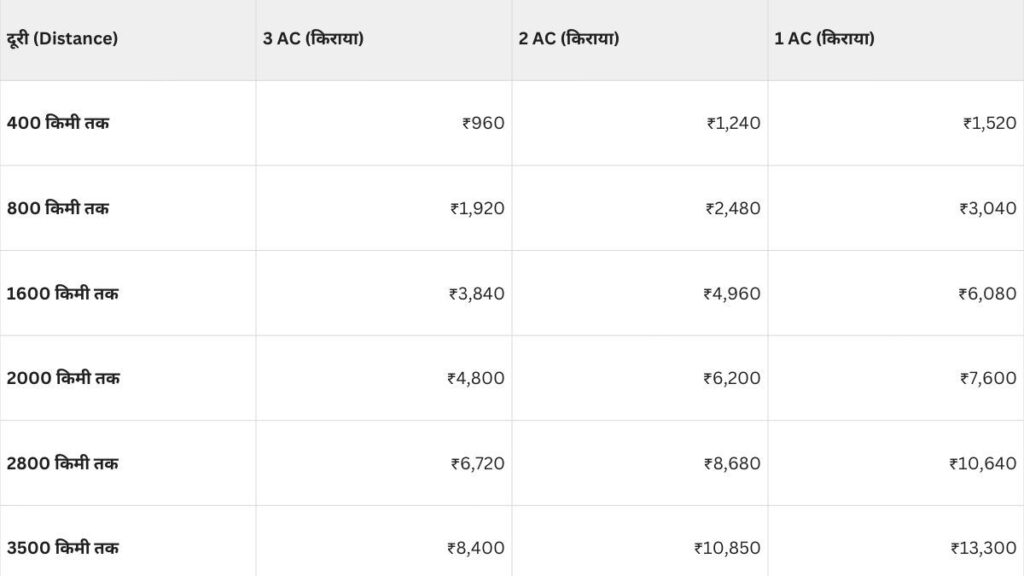The height and width of the screenshot is (576, 1024).
Task: Select the ₹1,520 fare cell
Action: tap(989, 123)
